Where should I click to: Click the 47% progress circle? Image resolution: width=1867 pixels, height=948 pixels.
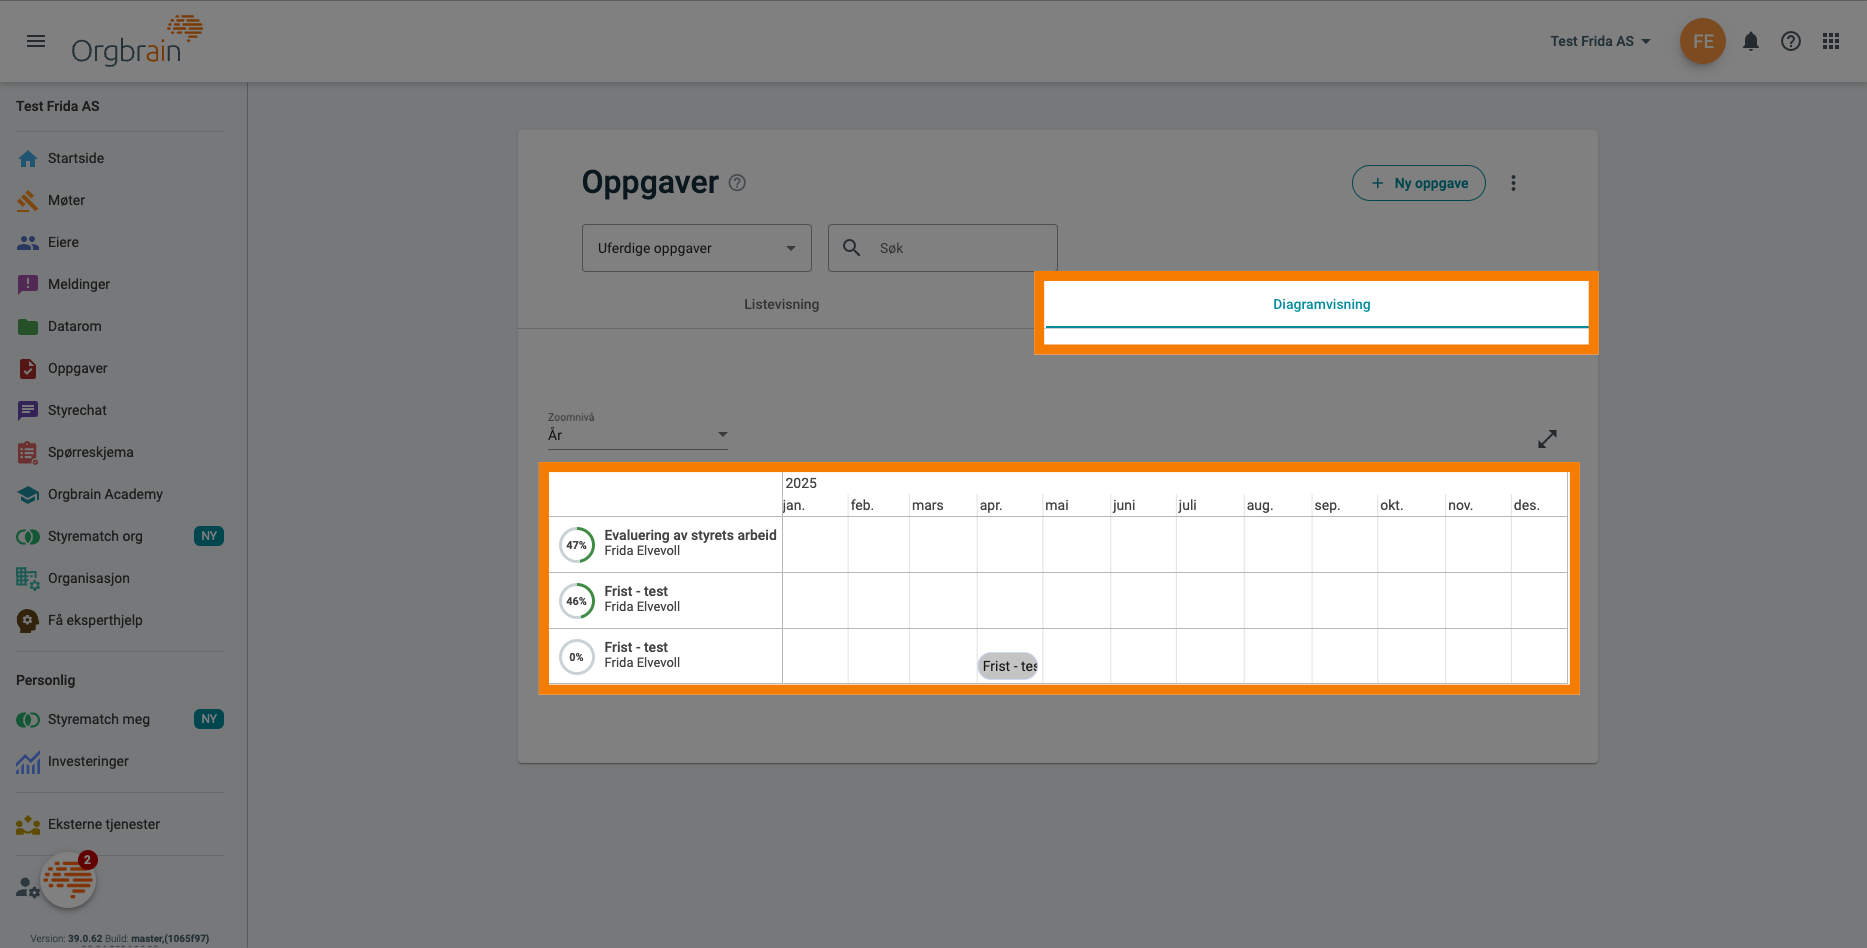tap(577, 545)
